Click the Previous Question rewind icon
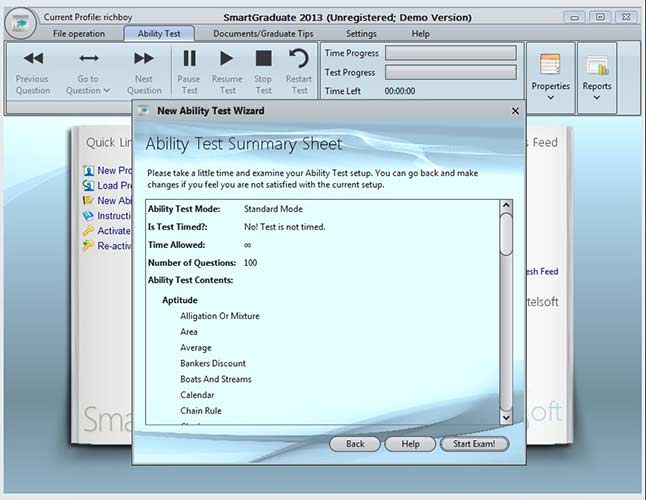This screenshot has width=646, height=500. [x=33, y=58]
